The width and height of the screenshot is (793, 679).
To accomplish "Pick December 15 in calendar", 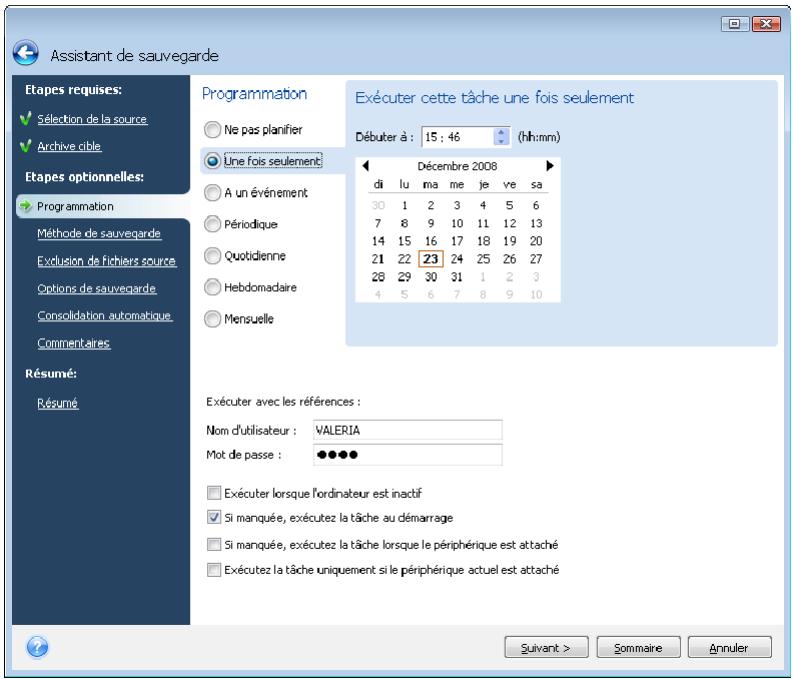I will tap(405, 241).
